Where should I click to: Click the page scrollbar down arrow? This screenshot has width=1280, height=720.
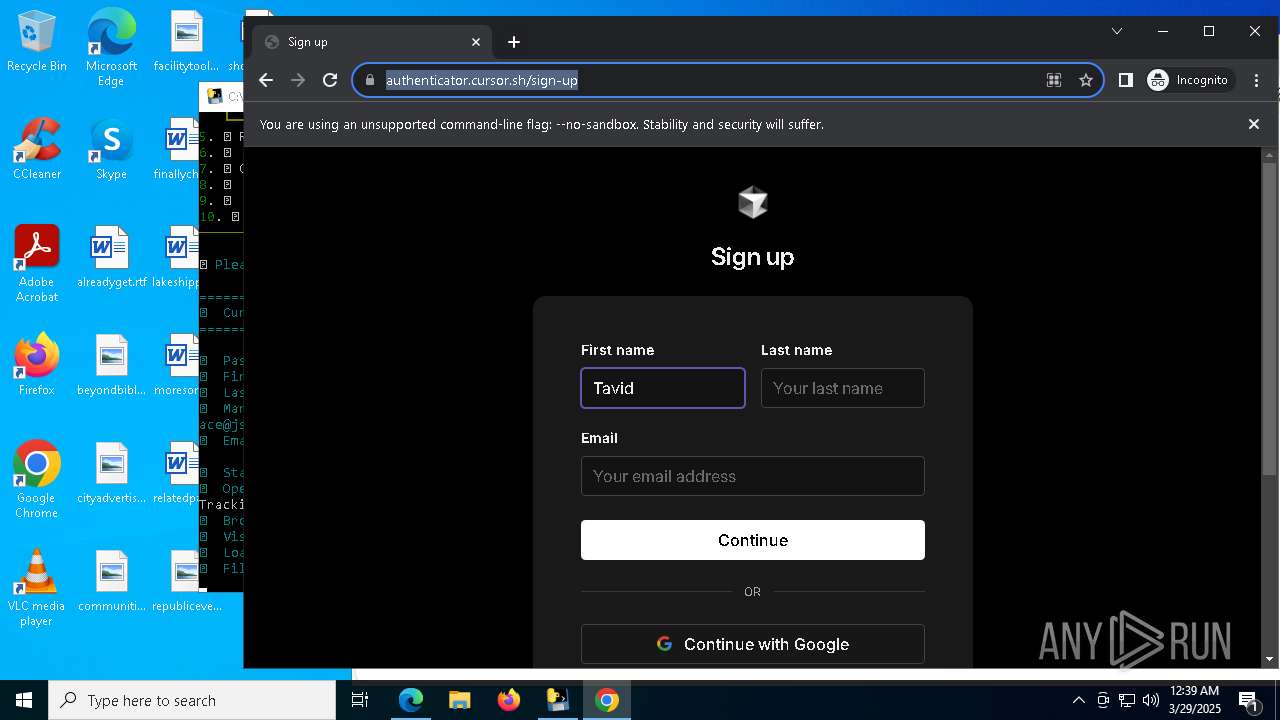point(1270,659)
